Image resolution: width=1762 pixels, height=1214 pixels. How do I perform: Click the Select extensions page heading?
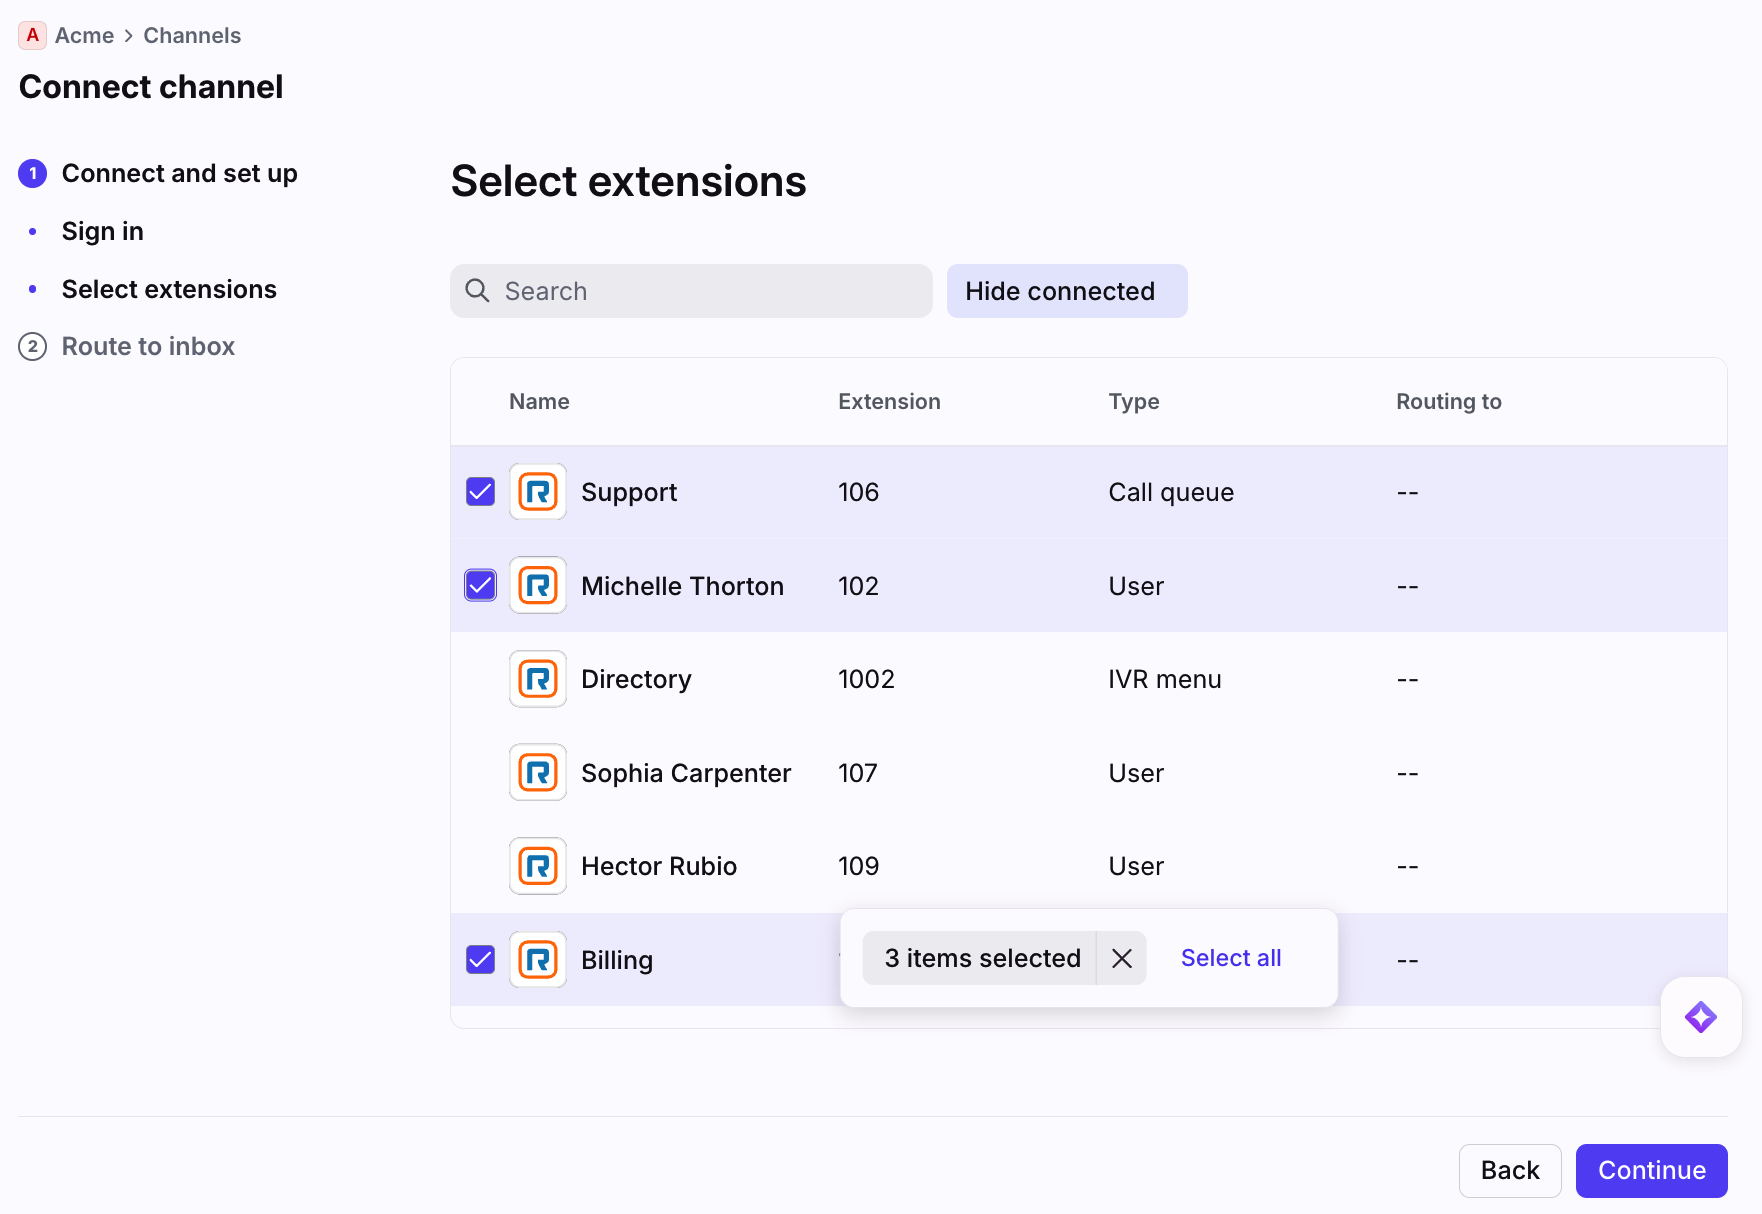[628, 182]
